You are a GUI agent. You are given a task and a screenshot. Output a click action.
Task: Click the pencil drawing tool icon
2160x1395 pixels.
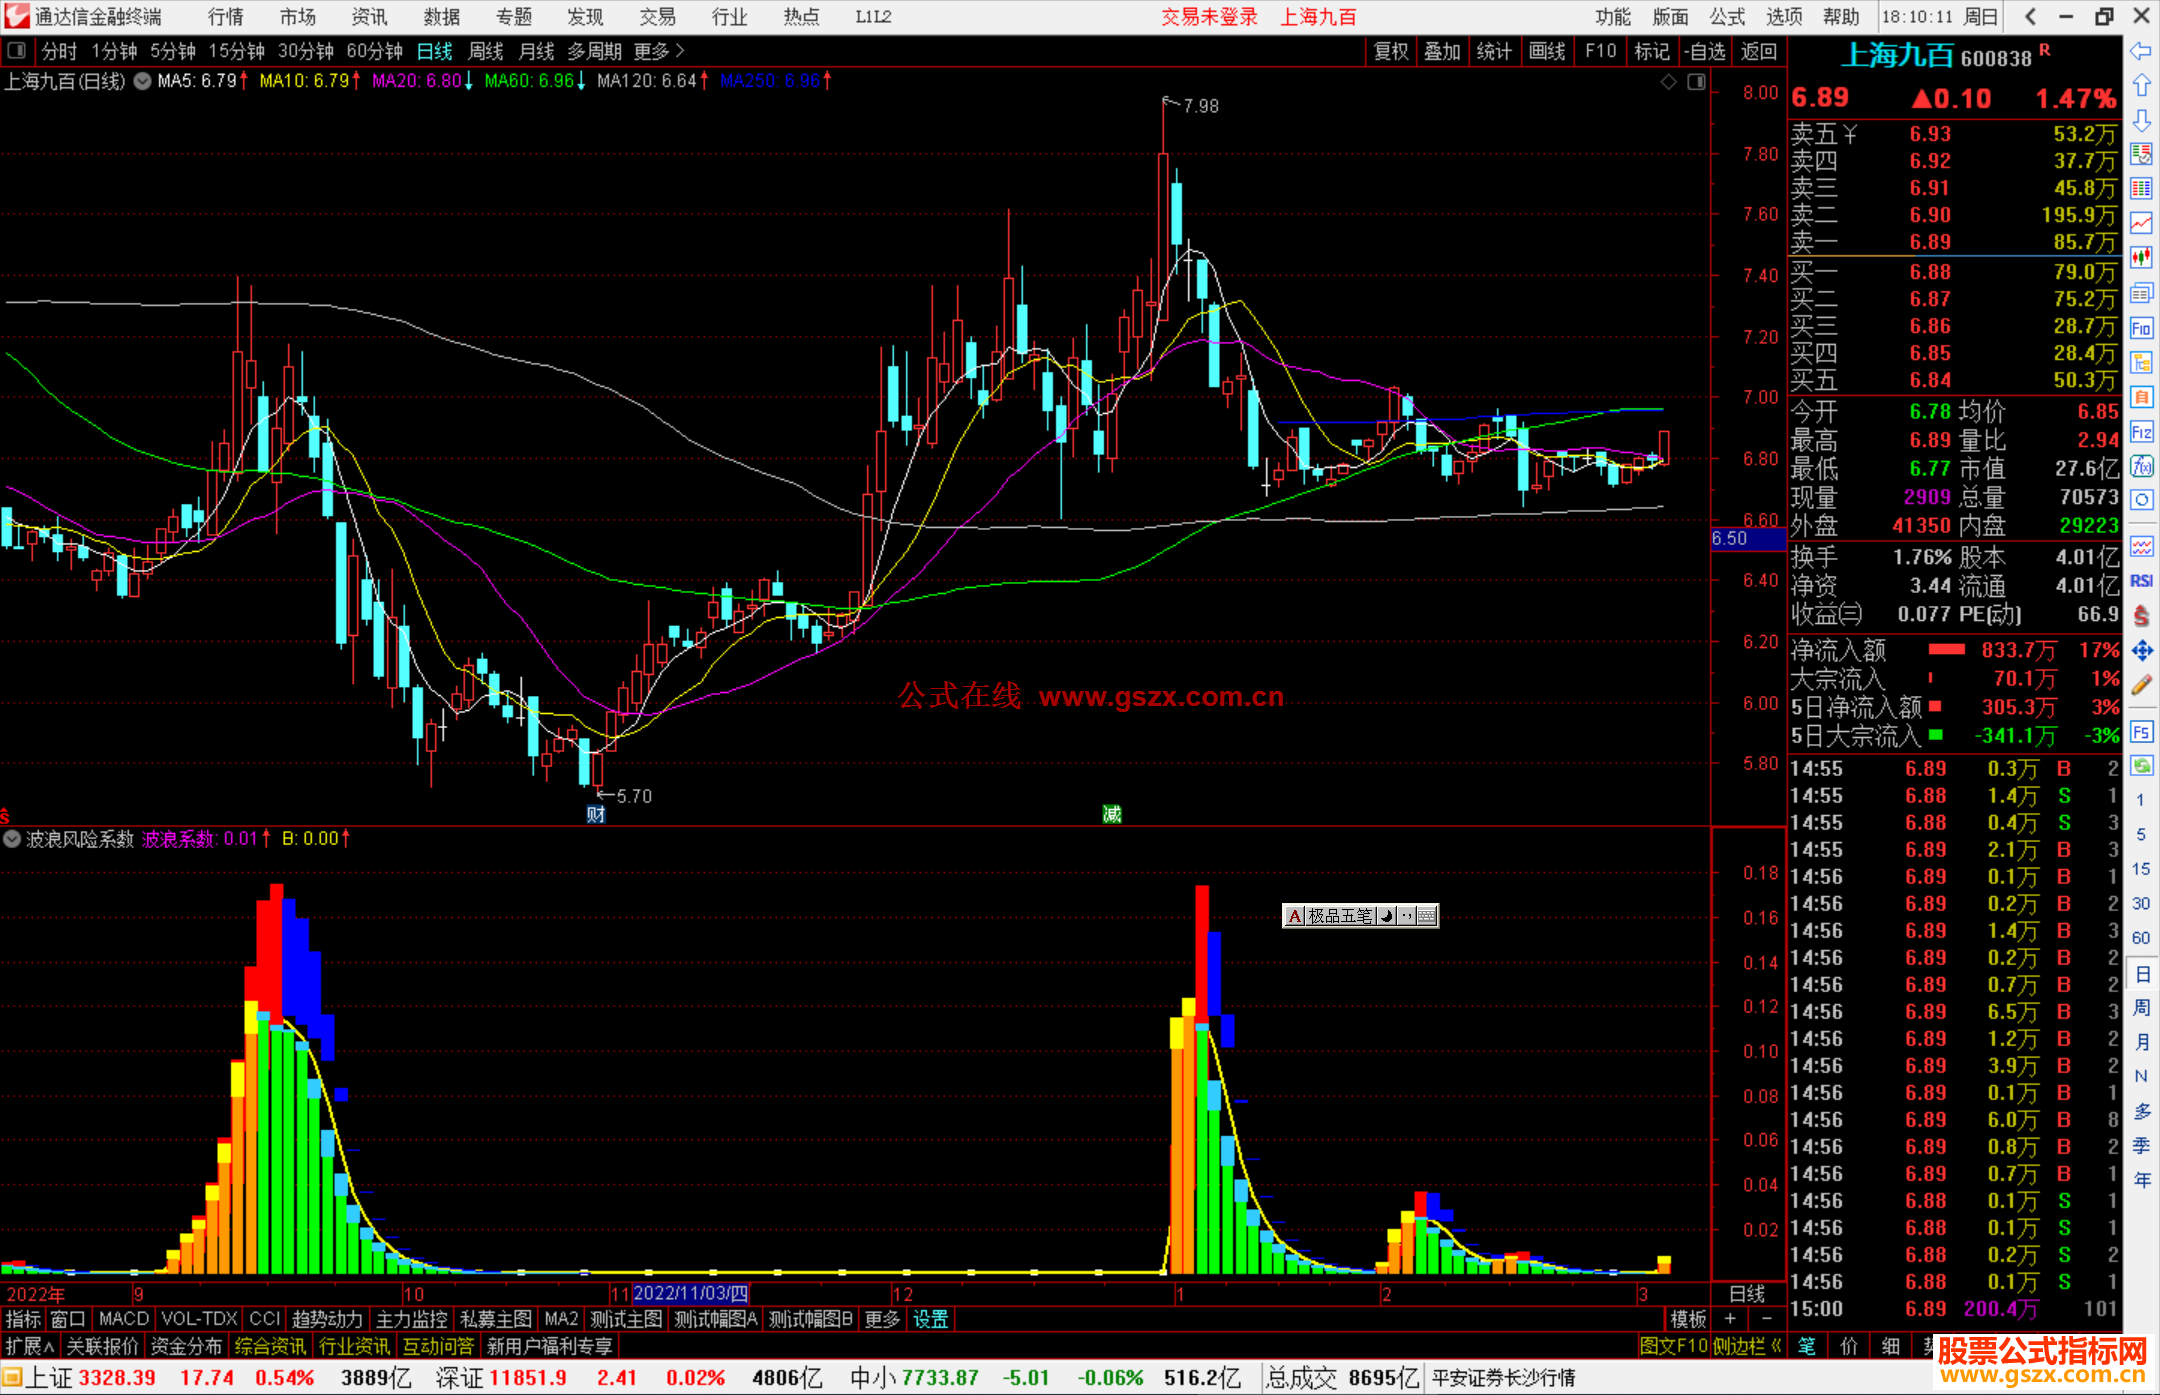pyautogui.click(x=2141, y=686)
